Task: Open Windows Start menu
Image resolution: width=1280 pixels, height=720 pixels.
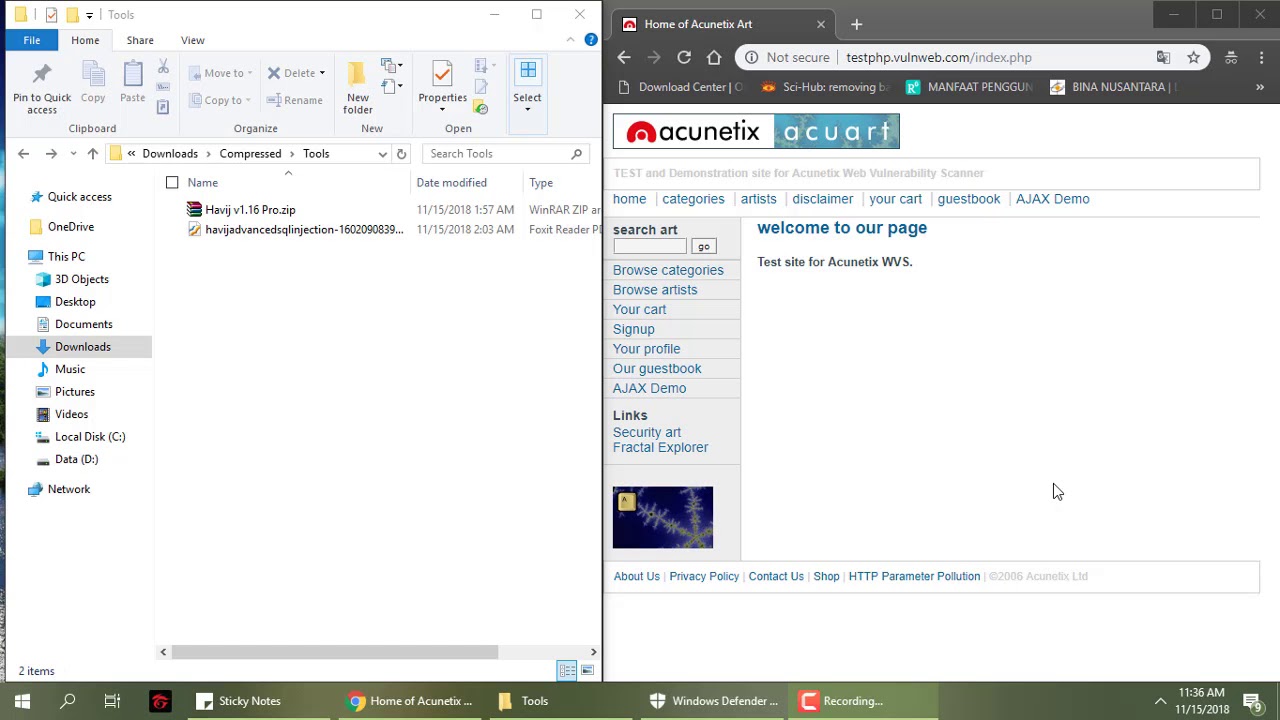Action: click(x=22, y=701)
